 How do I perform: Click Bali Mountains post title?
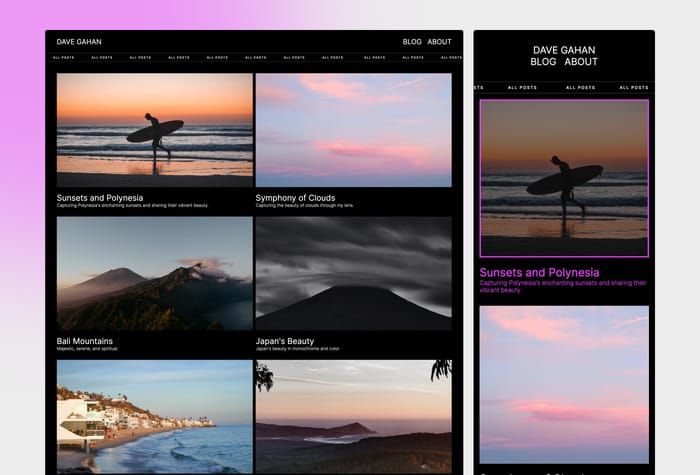tap(84, 341)
